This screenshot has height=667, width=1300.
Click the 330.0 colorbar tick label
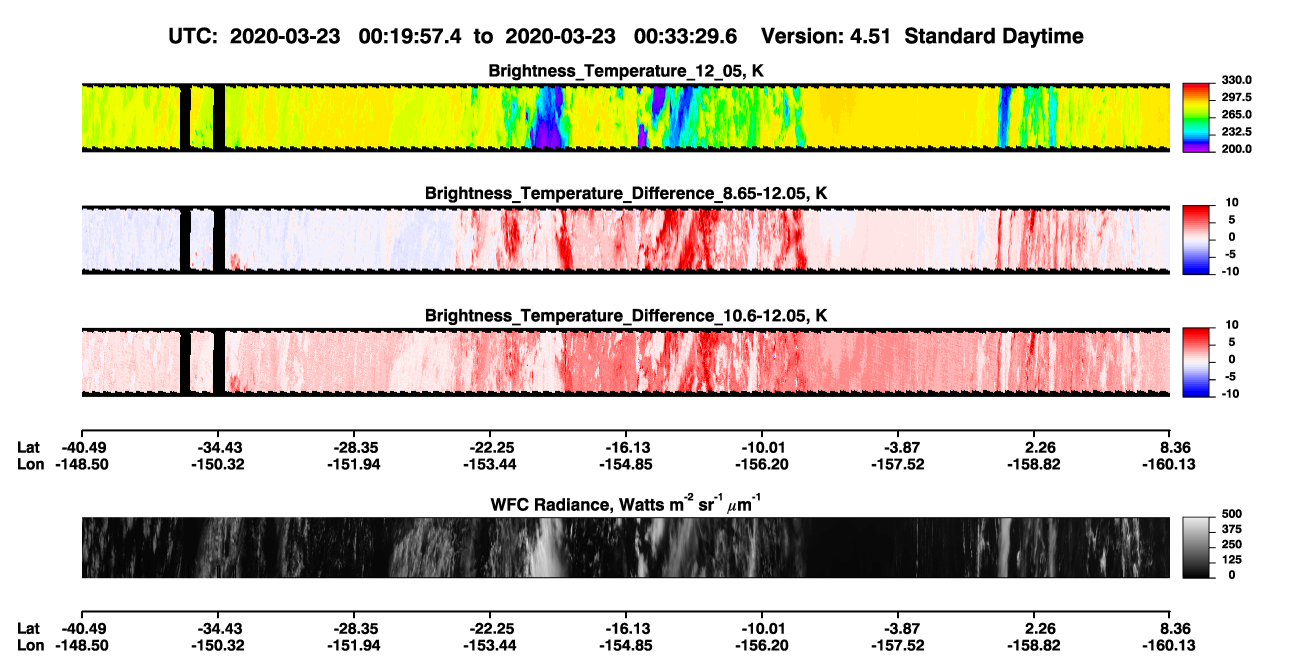(x=1235, y=80)
